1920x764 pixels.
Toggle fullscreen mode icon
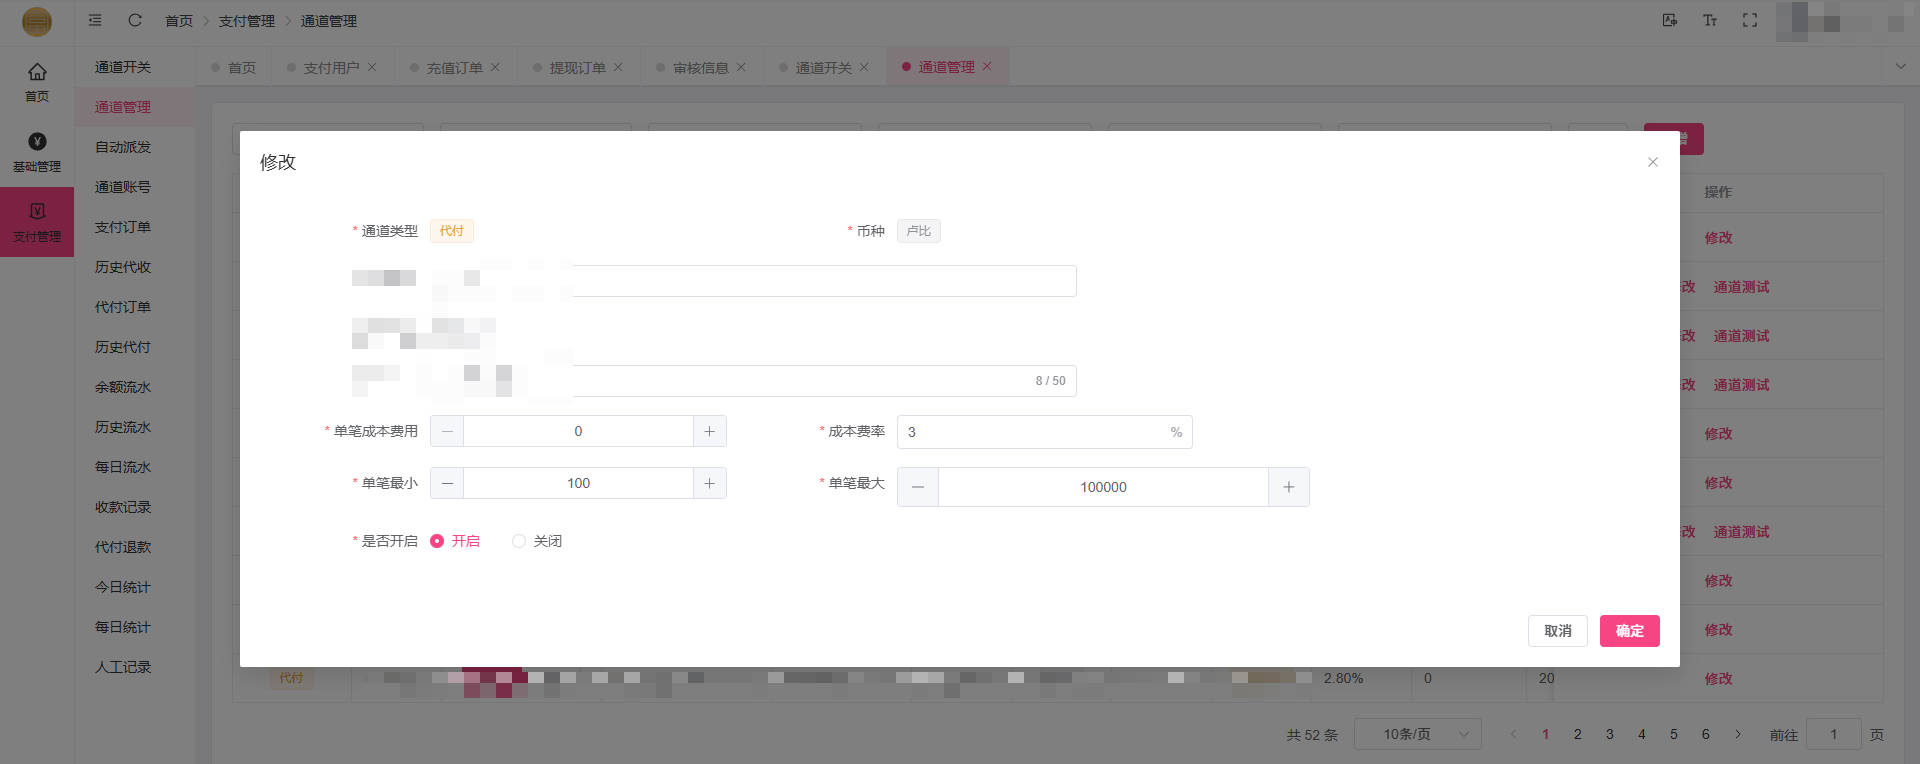point(1749,20)
